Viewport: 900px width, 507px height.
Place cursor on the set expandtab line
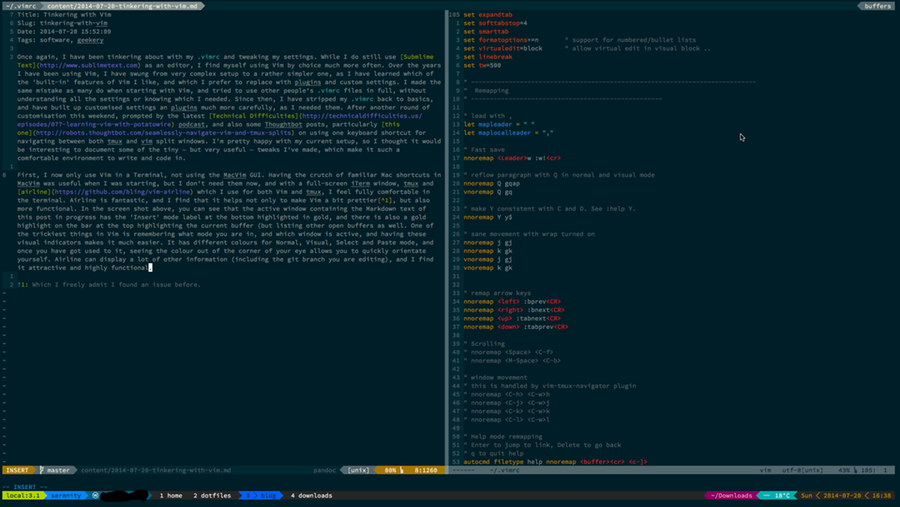tap(485, 16)
